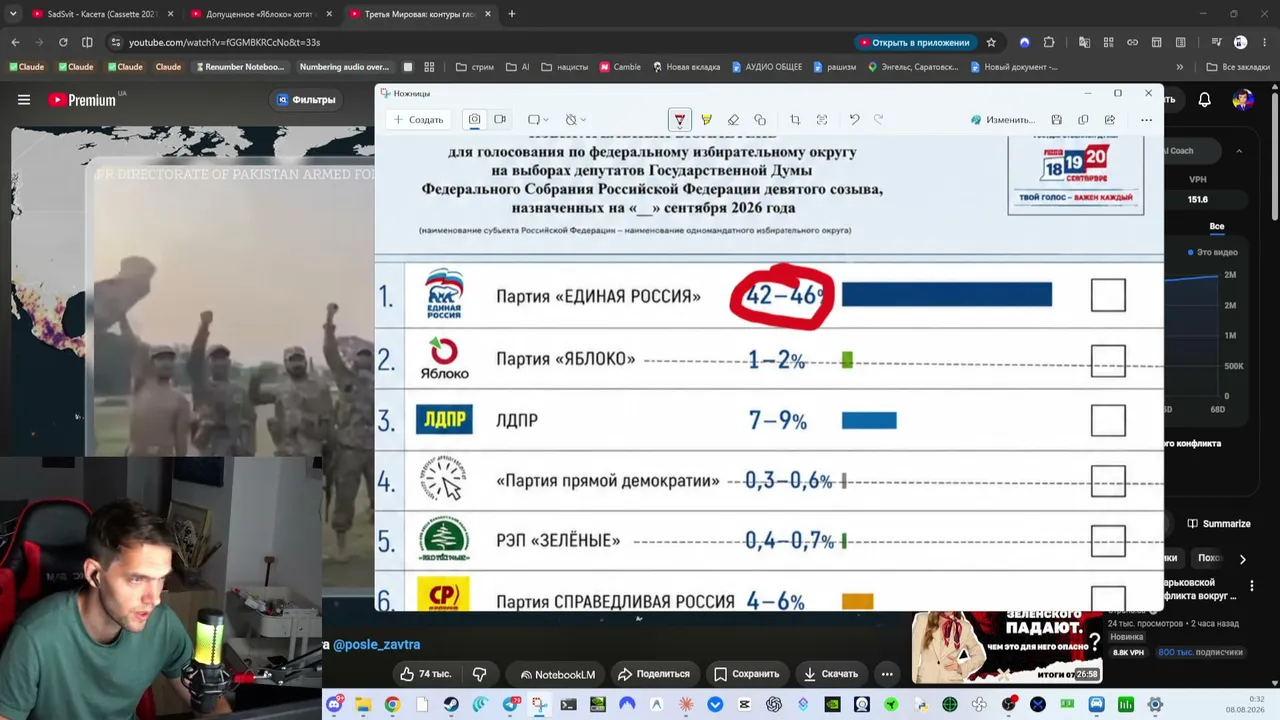Switch to SadSvit - Касета browser tab

(x=102, y=14)
